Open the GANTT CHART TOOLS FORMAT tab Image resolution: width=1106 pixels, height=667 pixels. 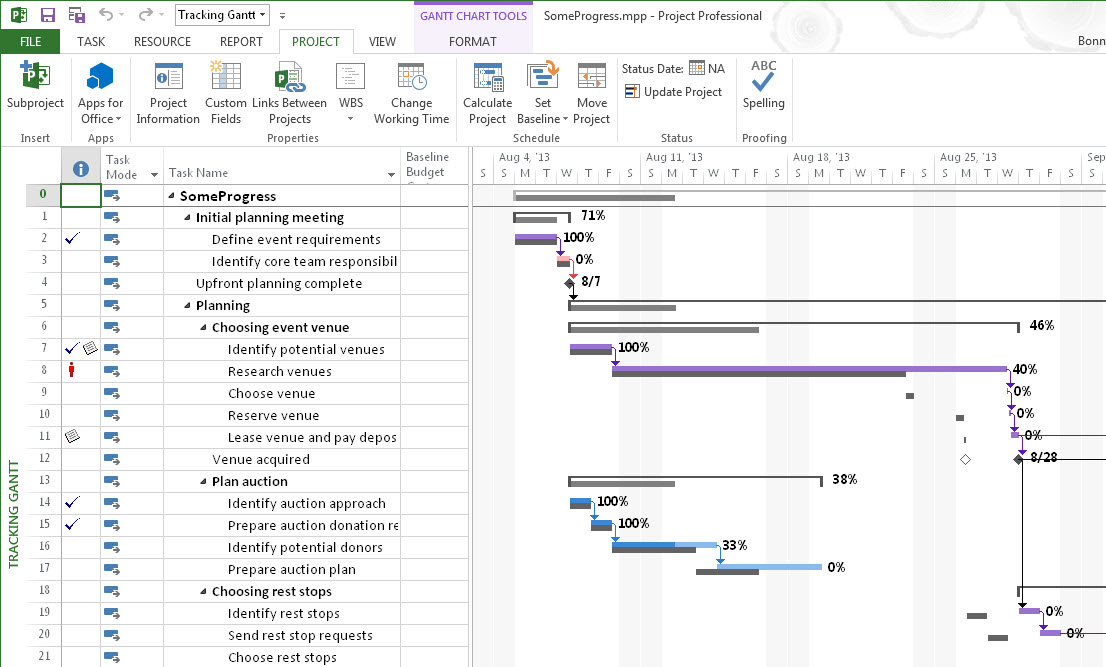(472, 41)
